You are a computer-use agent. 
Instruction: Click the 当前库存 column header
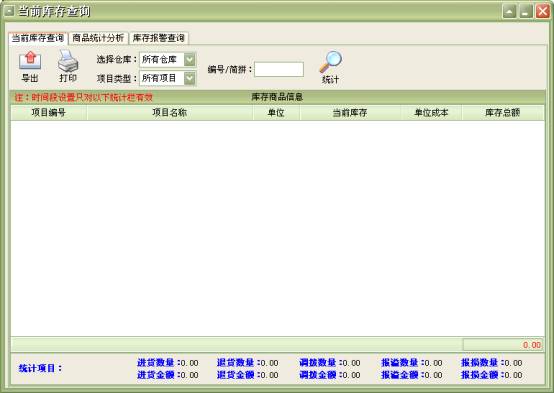click(350, 113)
